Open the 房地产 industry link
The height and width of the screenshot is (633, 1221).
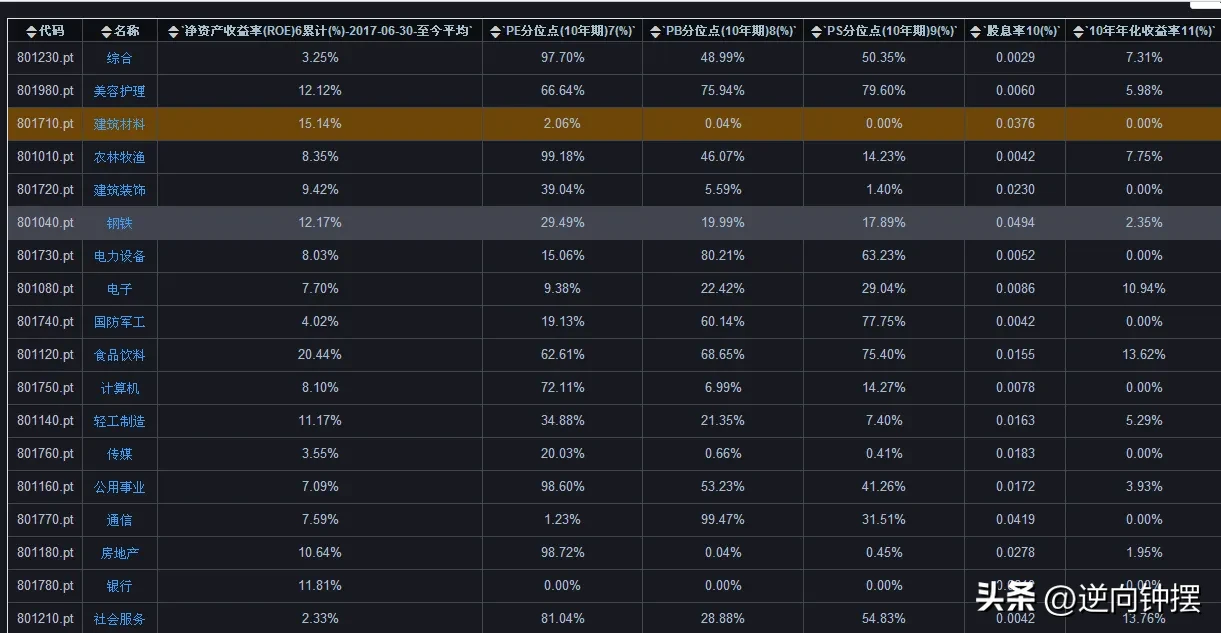119,553
